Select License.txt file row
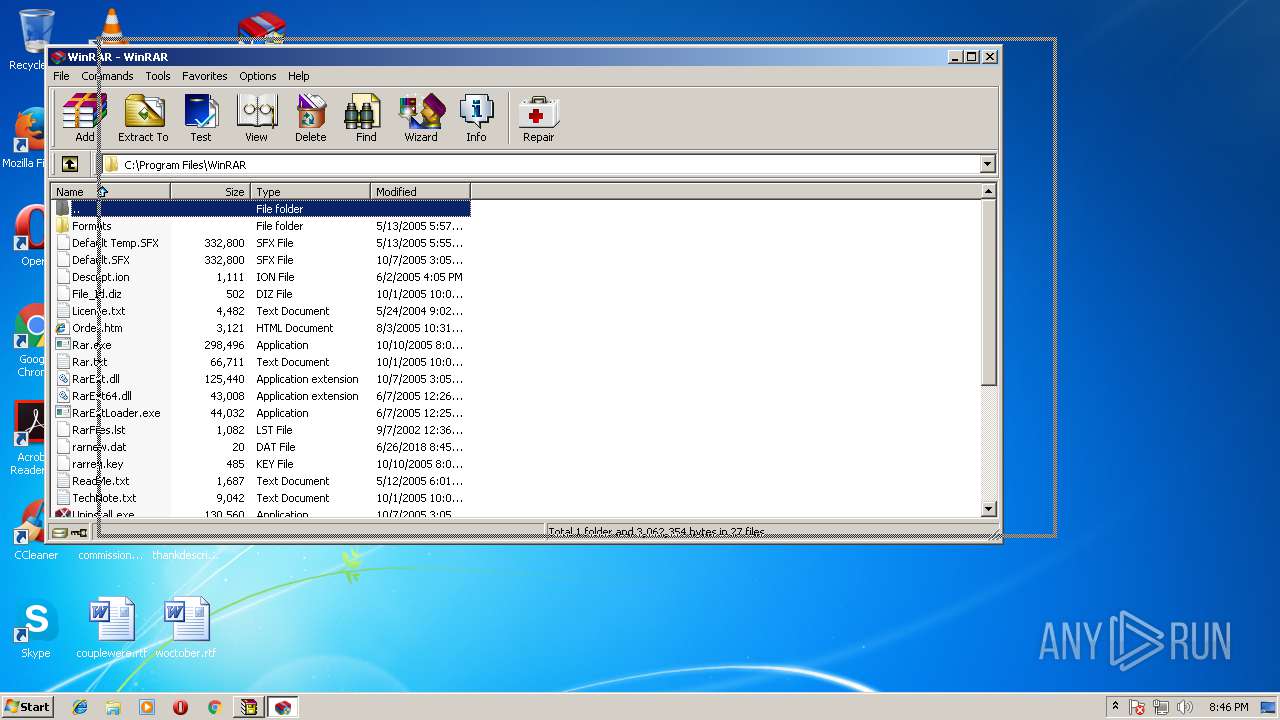The image size is (1280, 720). (261, 311)
